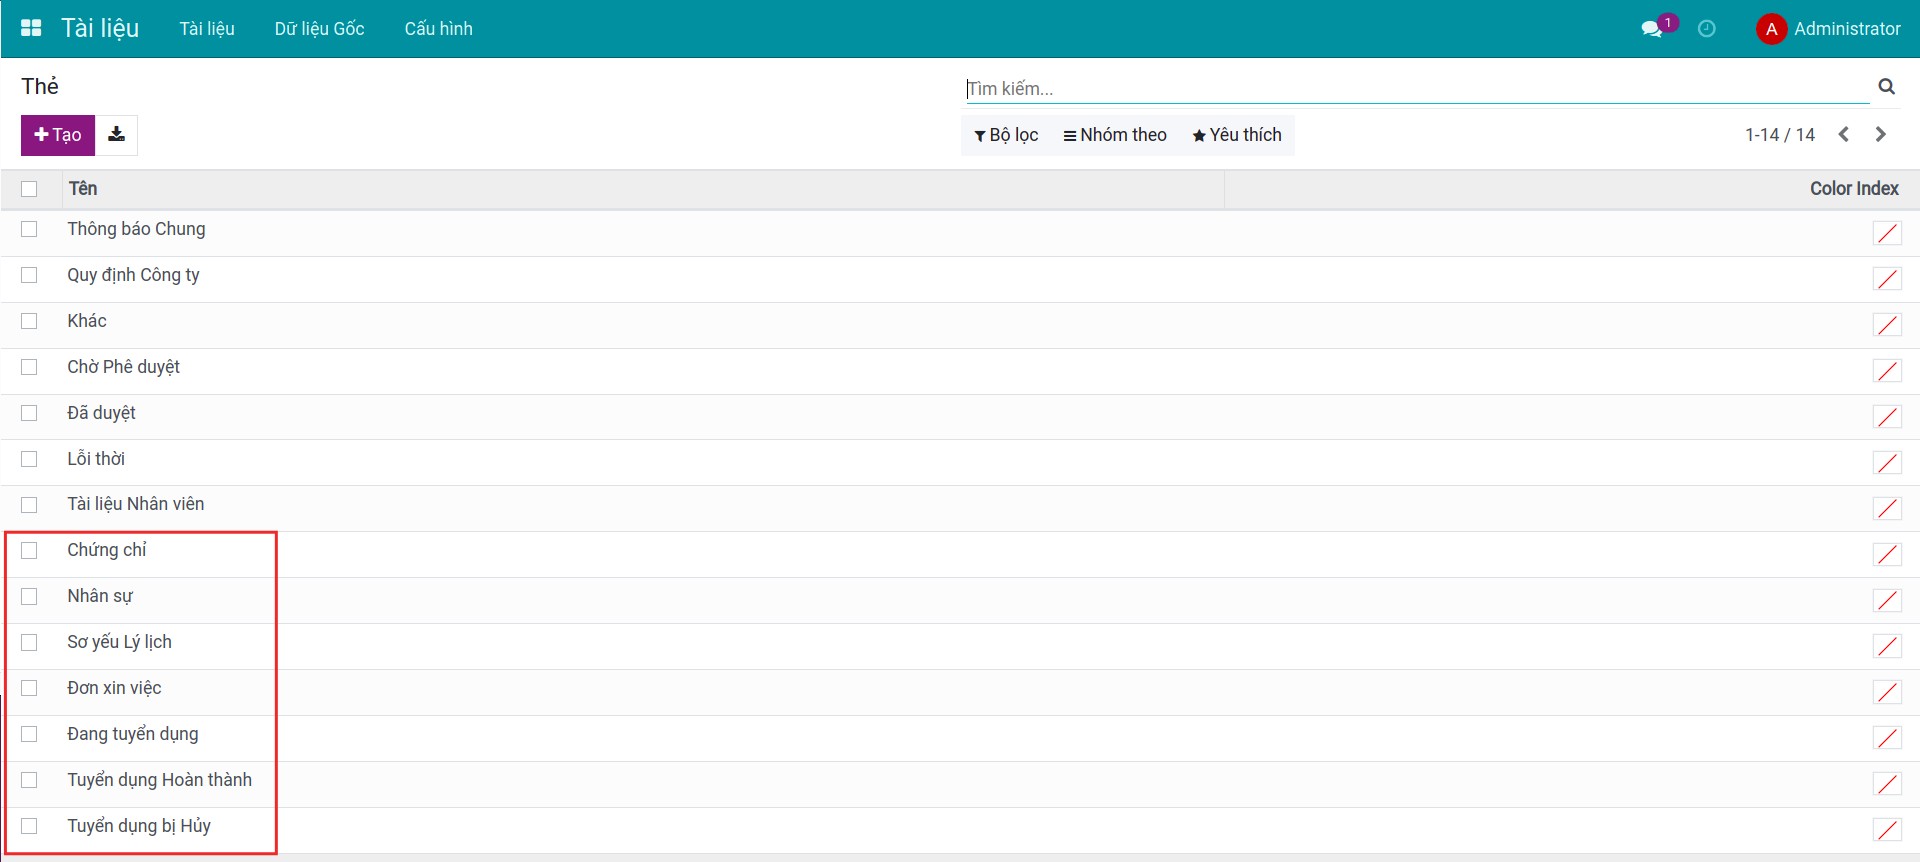Open the Dữ liệu Gốc menu
Screen dimensions: 1920x862
point(319,29)
